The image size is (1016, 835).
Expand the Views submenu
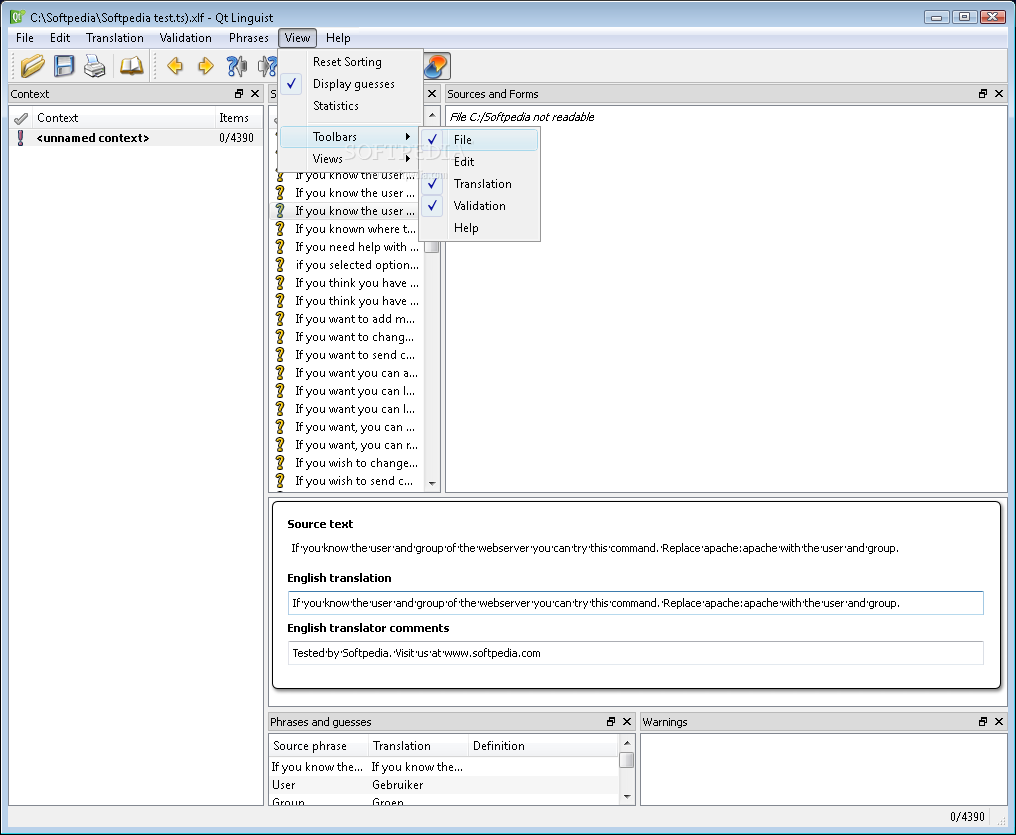tap(350, 159)
